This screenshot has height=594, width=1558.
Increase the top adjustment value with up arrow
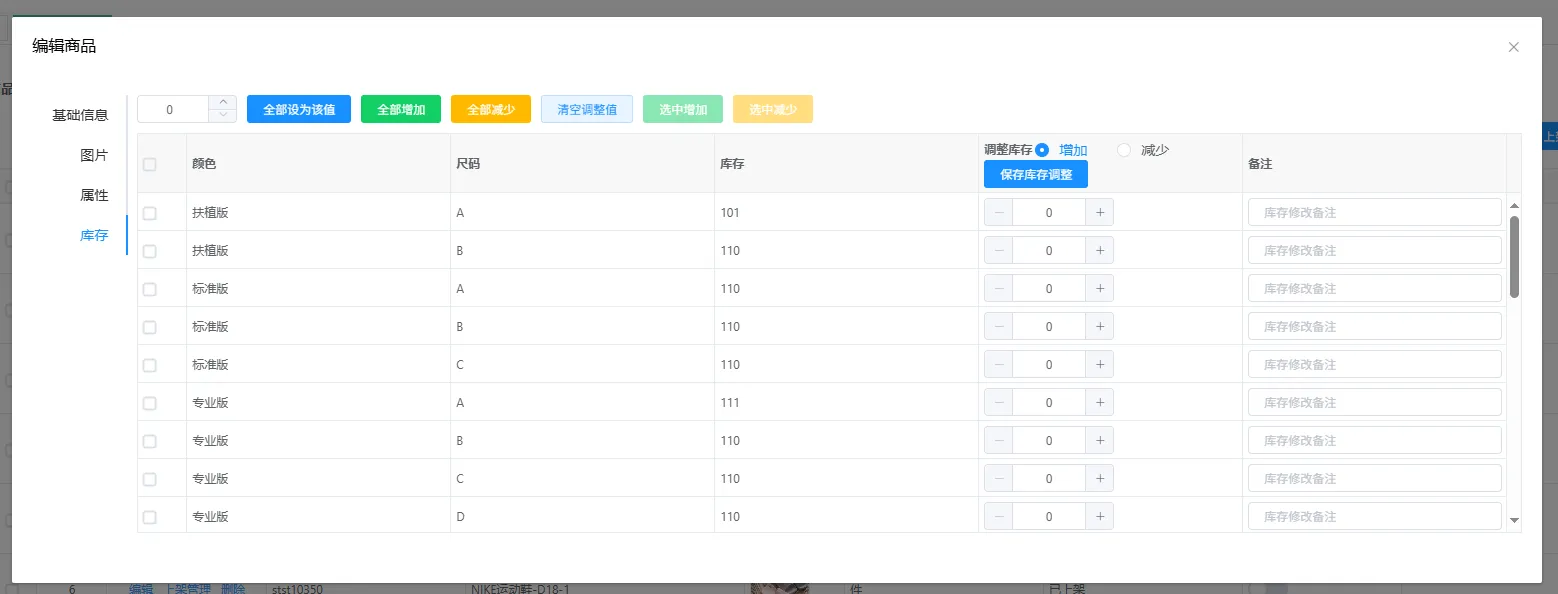coord(223,103)
